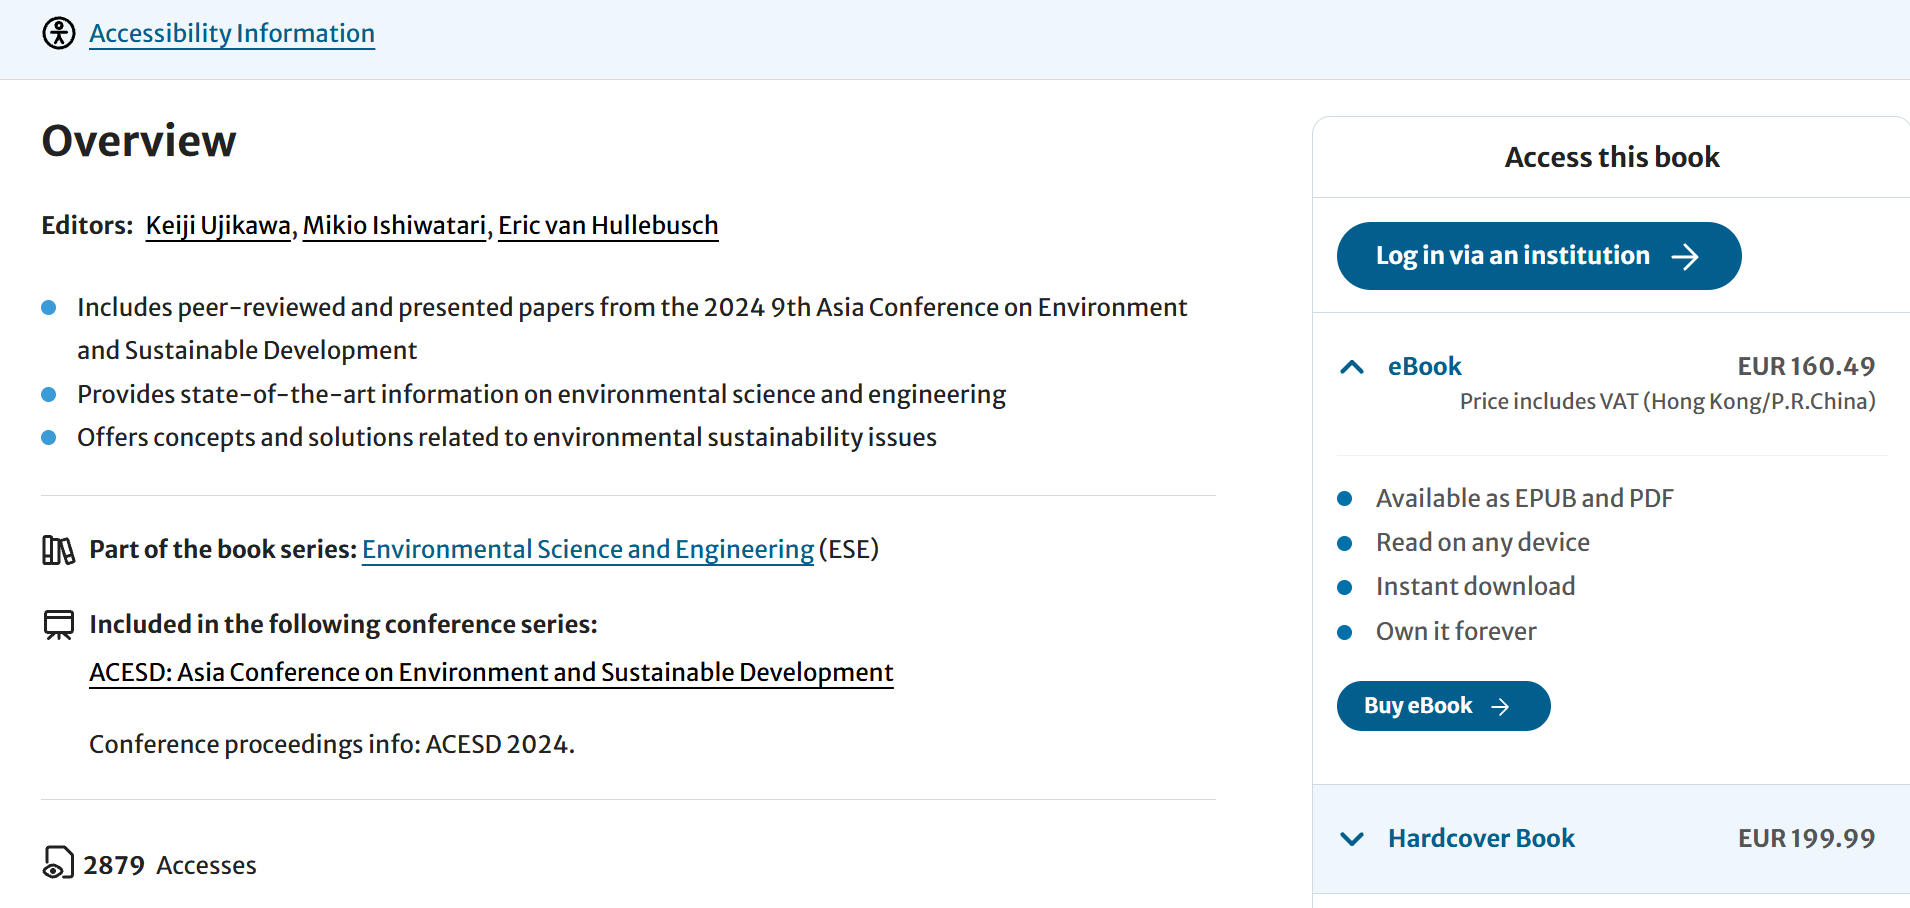Screen dimensions: 1910x908
Task: Click the accesses document-eye icon
Action: 58,863
